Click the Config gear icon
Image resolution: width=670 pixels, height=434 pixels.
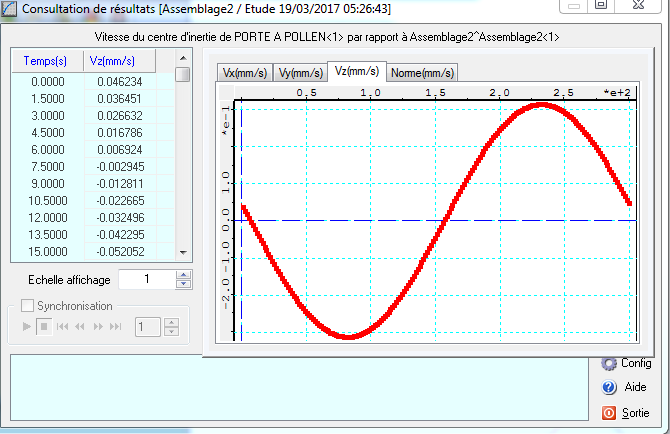coord(609,364)
